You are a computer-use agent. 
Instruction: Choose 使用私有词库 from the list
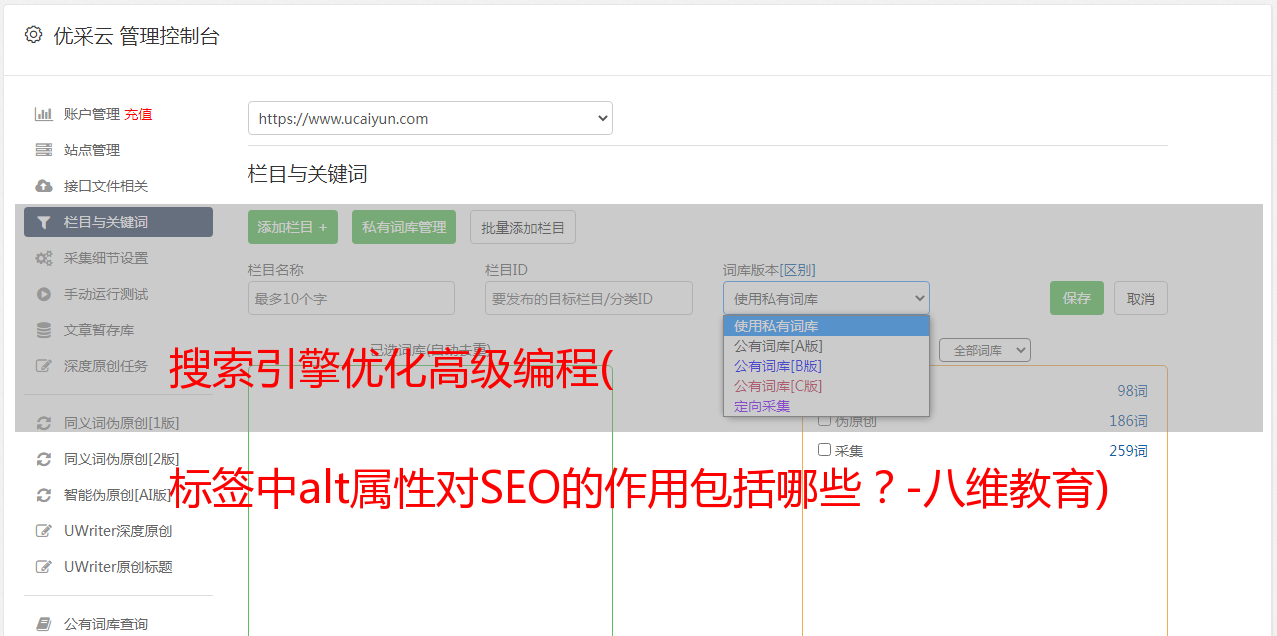coord(826,326)
